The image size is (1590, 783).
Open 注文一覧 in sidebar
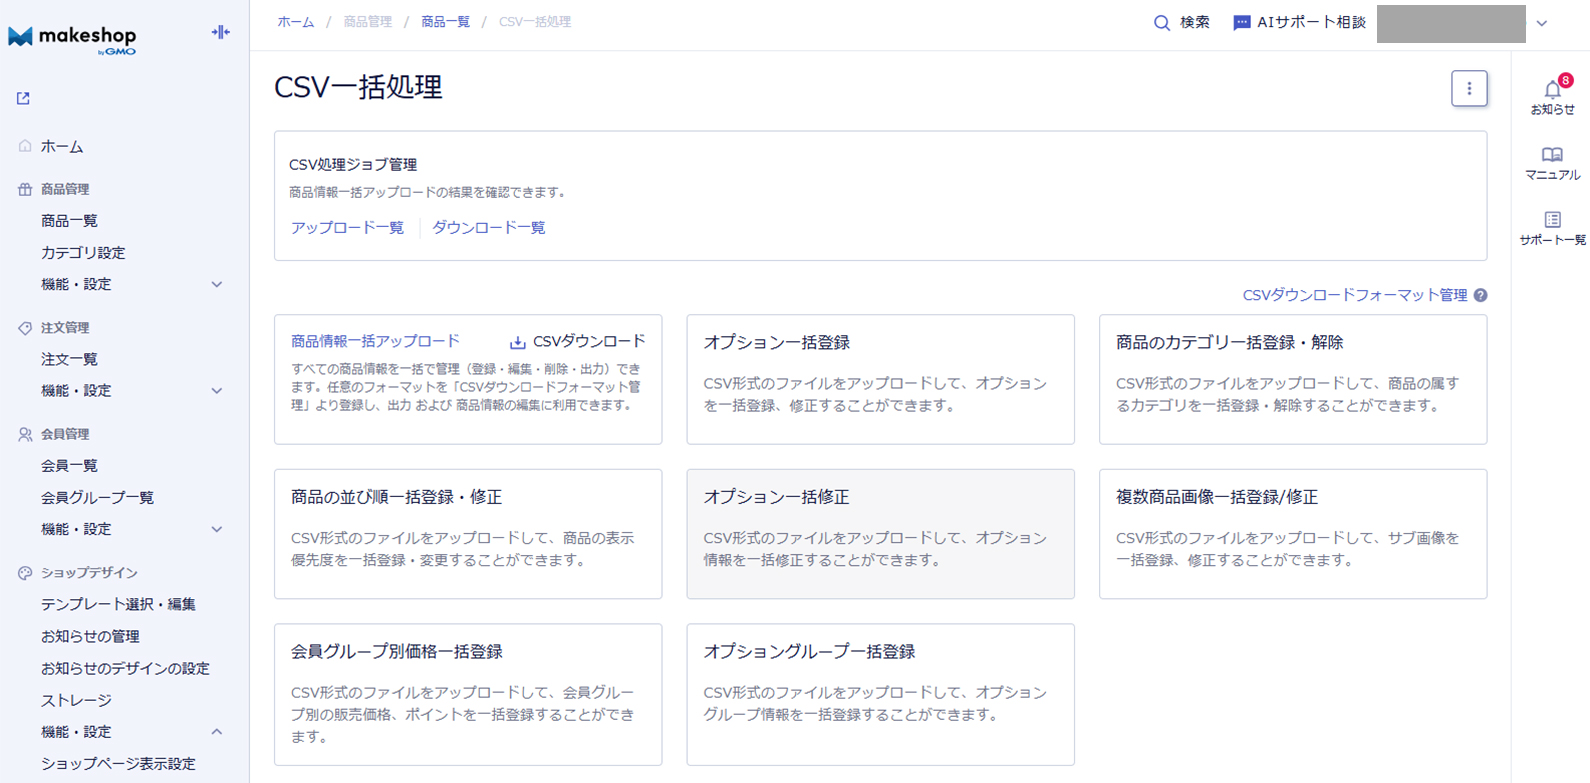(69, 359)
